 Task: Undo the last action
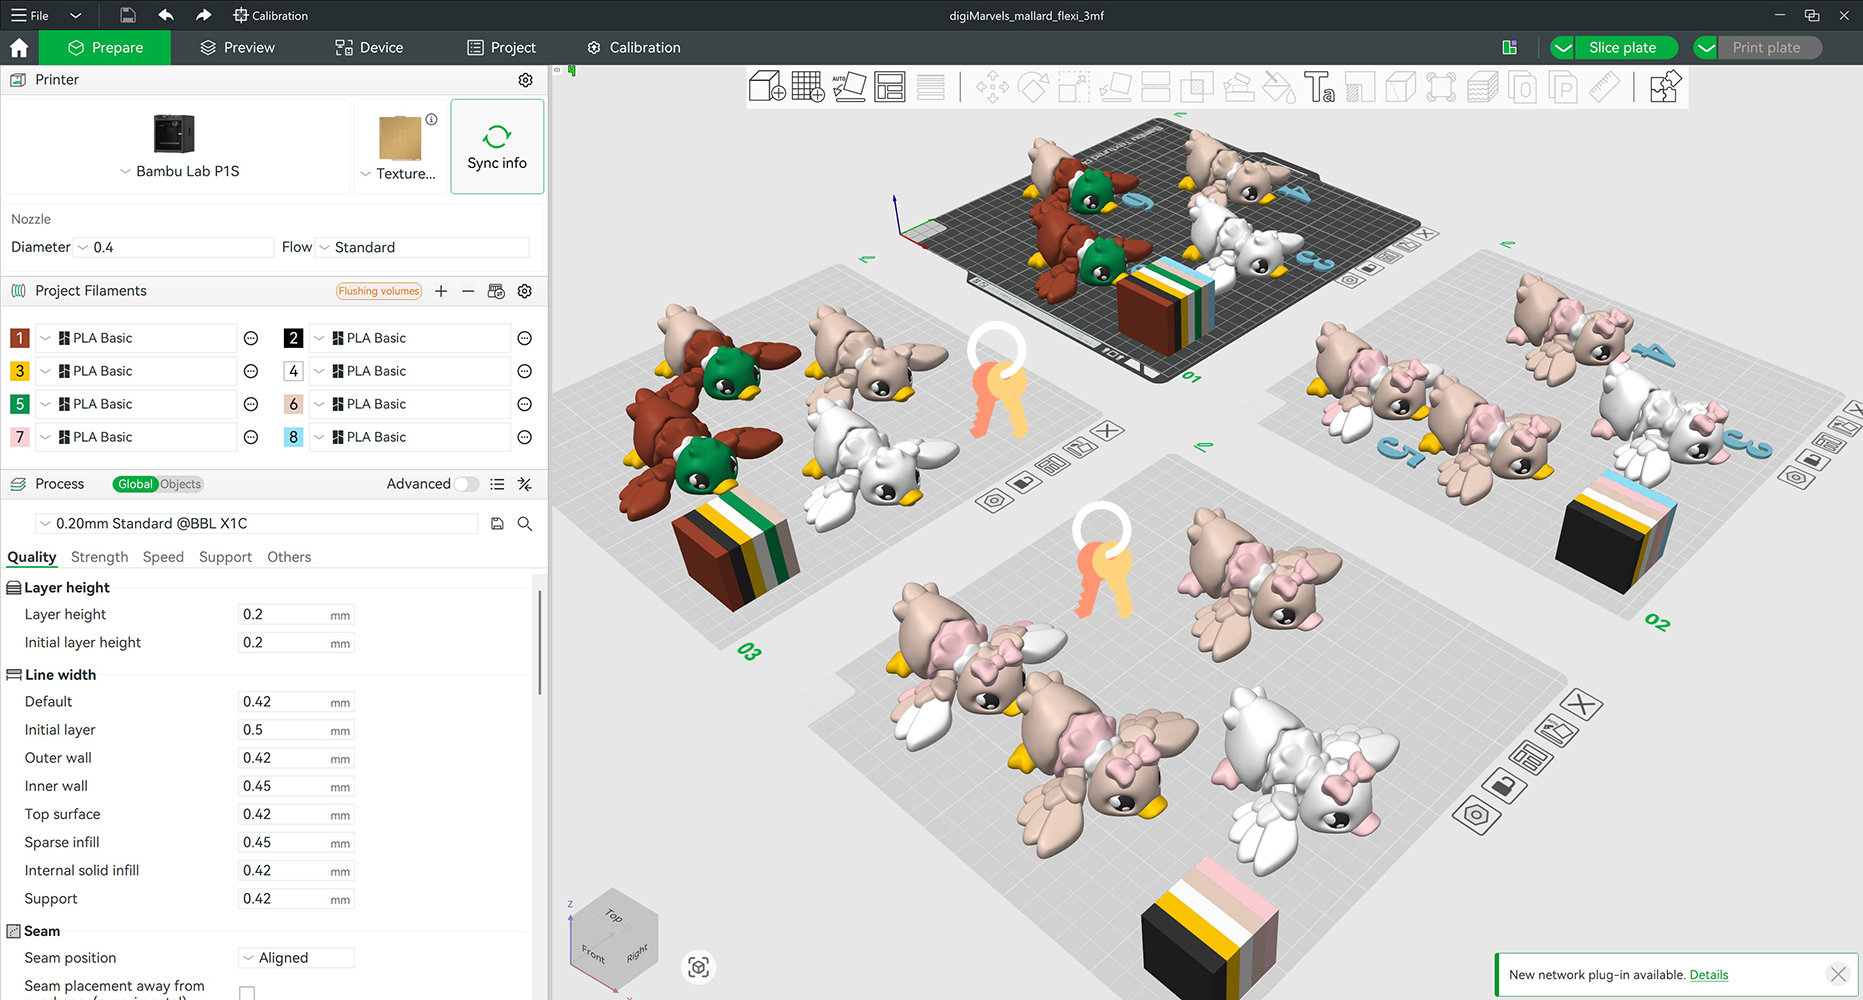(x=166, y=15)
